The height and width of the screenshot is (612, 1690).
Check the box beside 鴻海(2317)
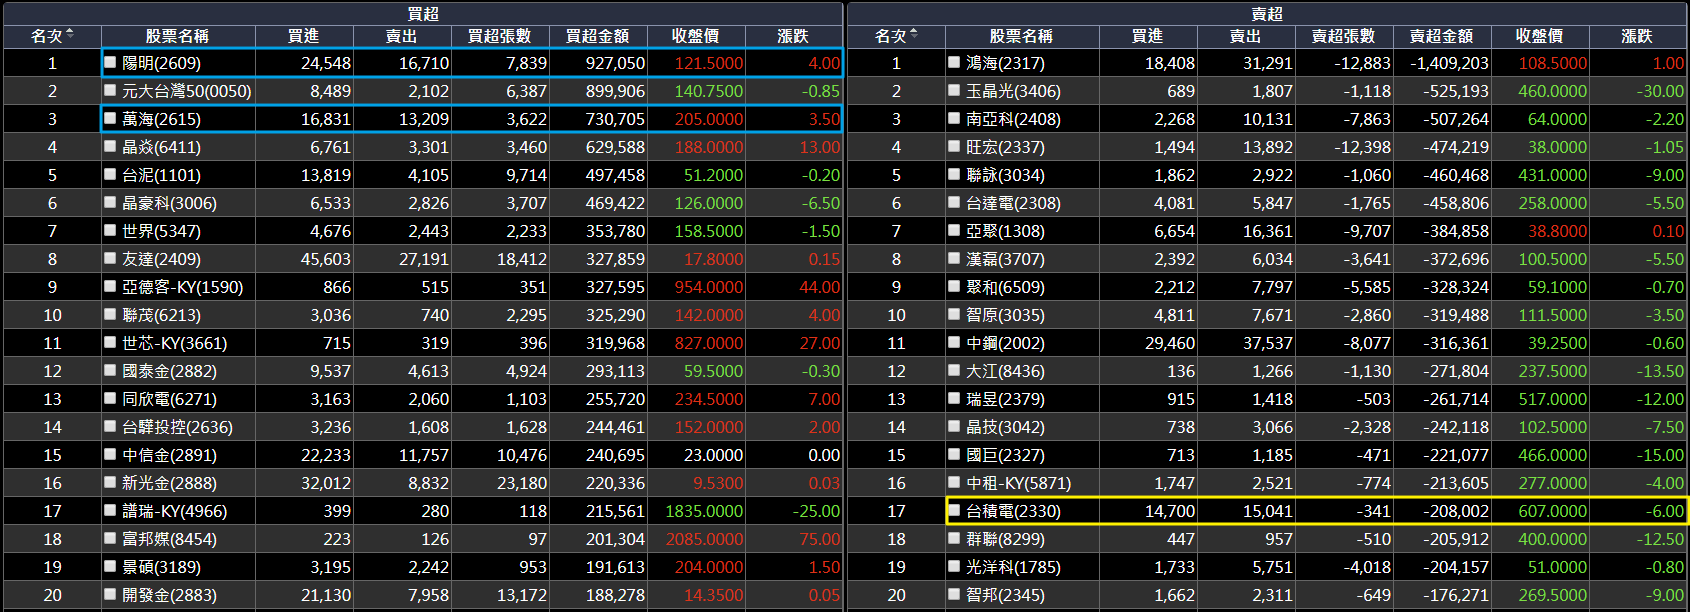[954, 62]
